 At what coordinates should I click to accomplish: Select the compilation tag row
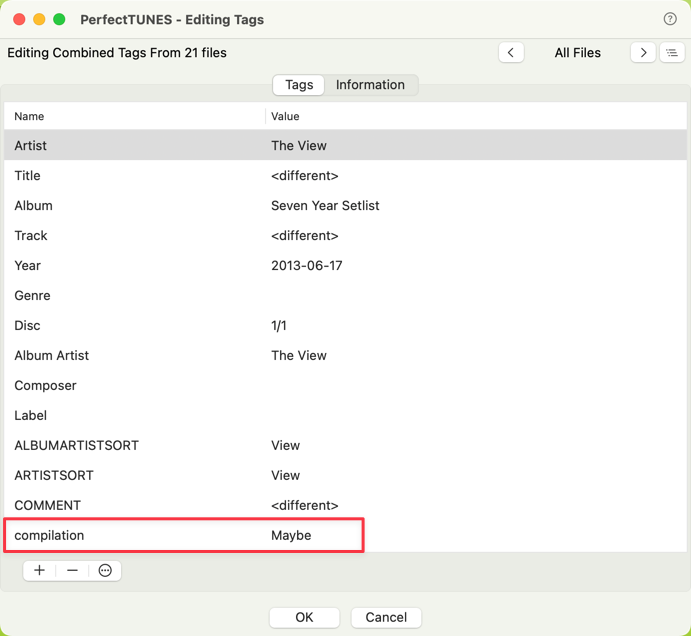(184, 535)
